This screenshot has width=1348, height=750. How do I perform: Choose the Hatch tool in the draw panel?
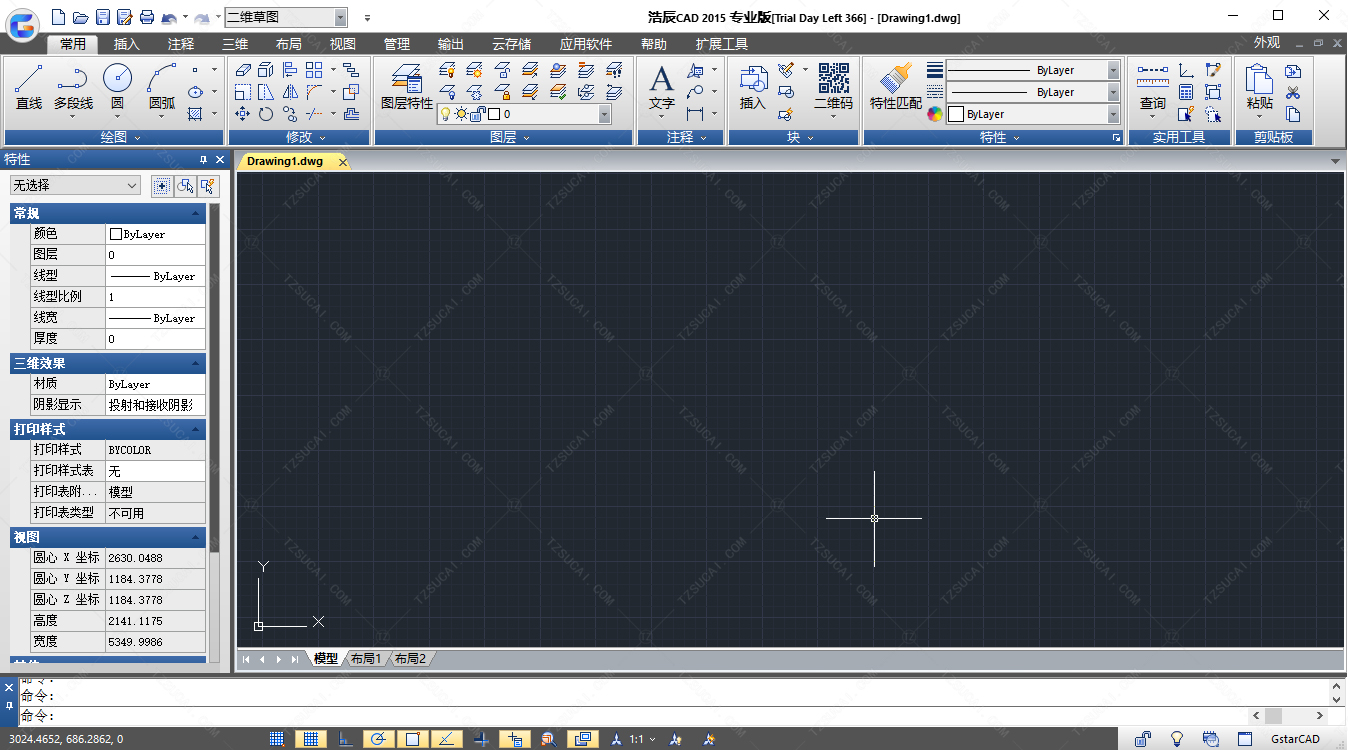click(195, 114)
